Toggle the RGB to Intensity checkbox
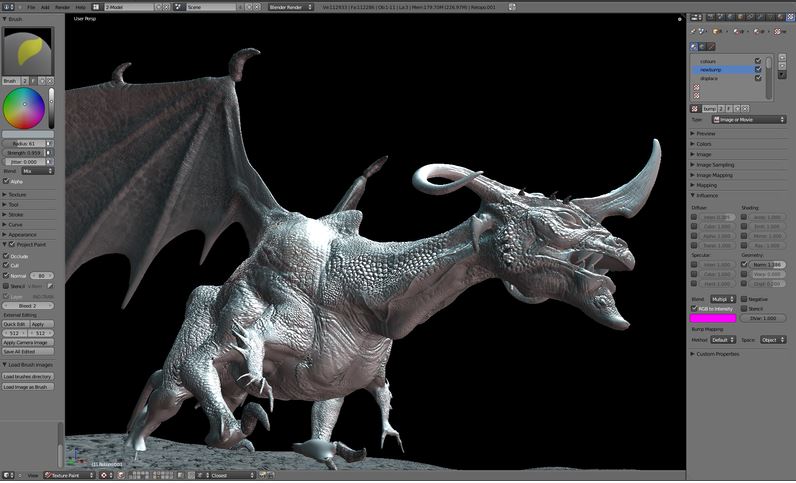796x483 pixels. click(694, 309)
